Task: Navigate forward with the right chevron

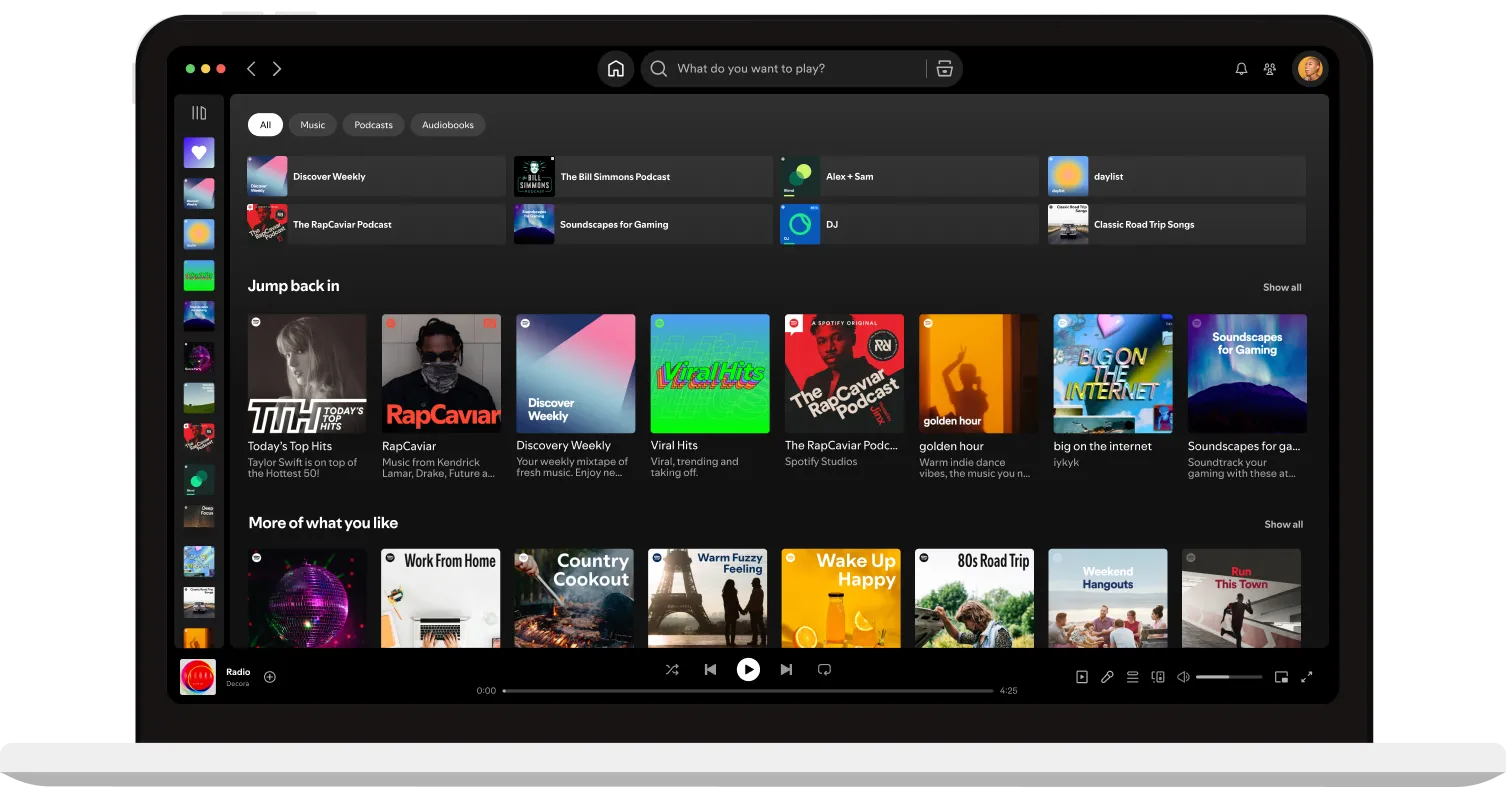Action: (x=277, y=68)
